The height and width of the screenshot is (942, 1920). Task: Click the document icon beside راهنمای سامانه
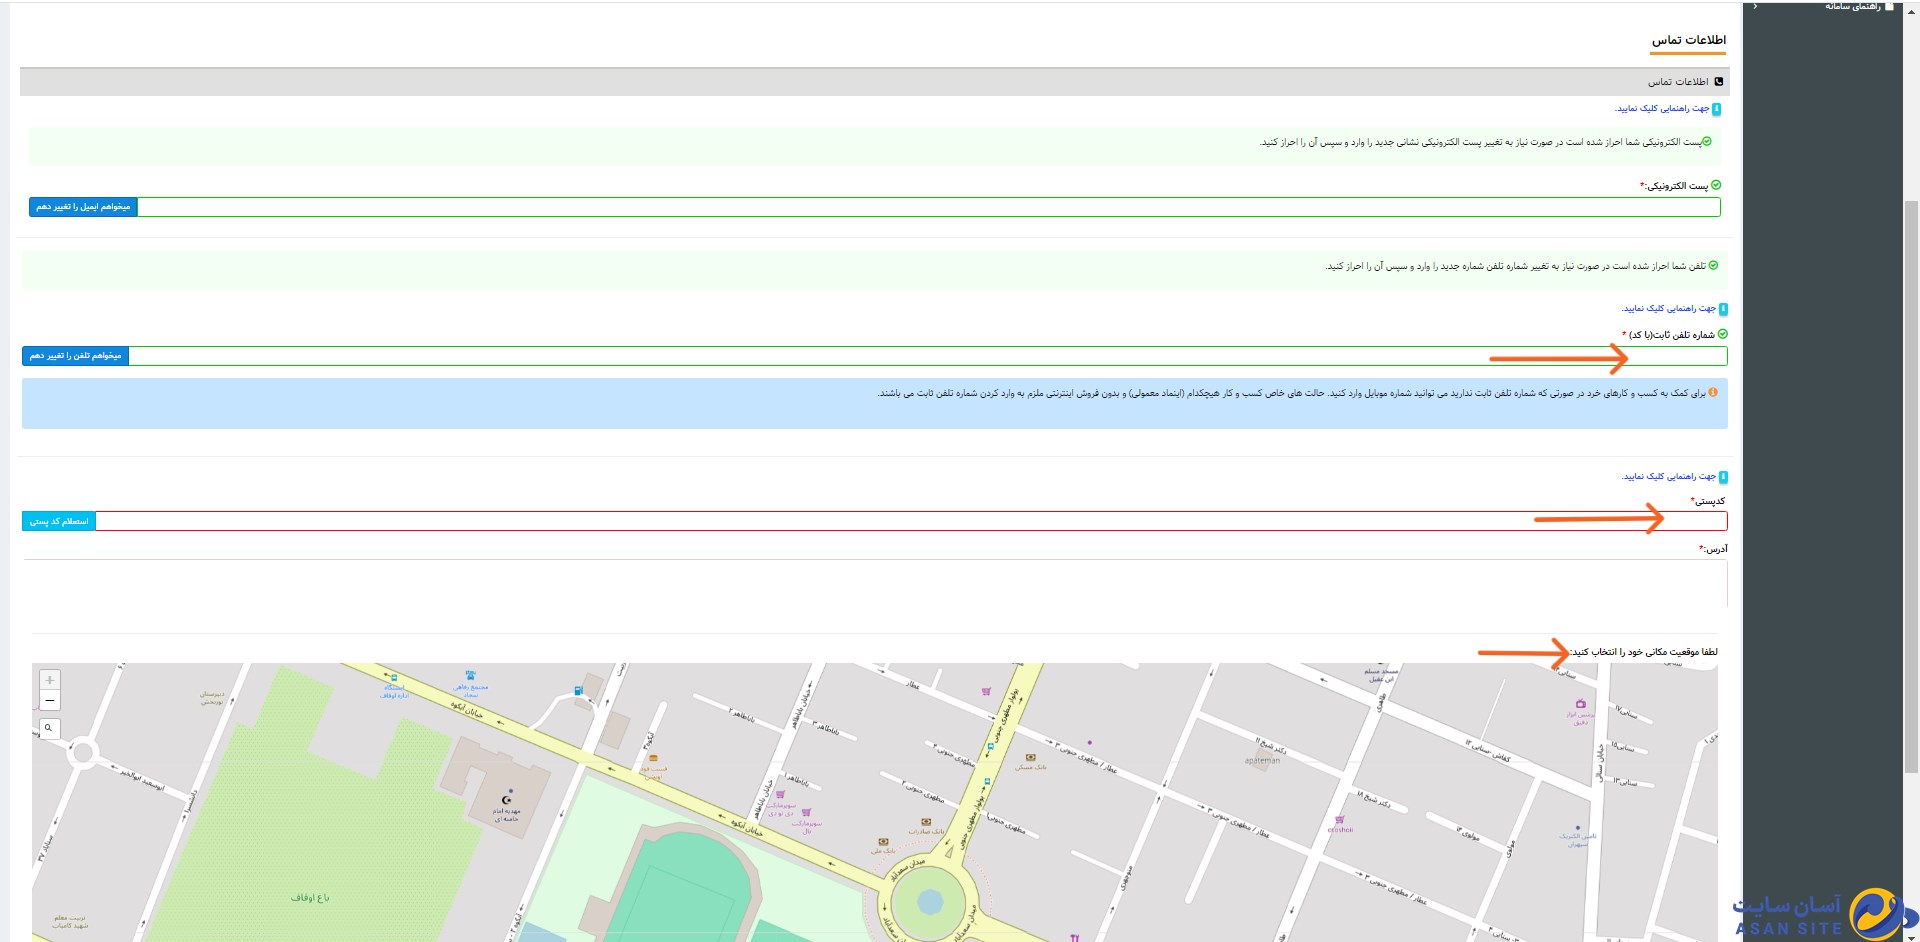click(x=1889, y=6)
